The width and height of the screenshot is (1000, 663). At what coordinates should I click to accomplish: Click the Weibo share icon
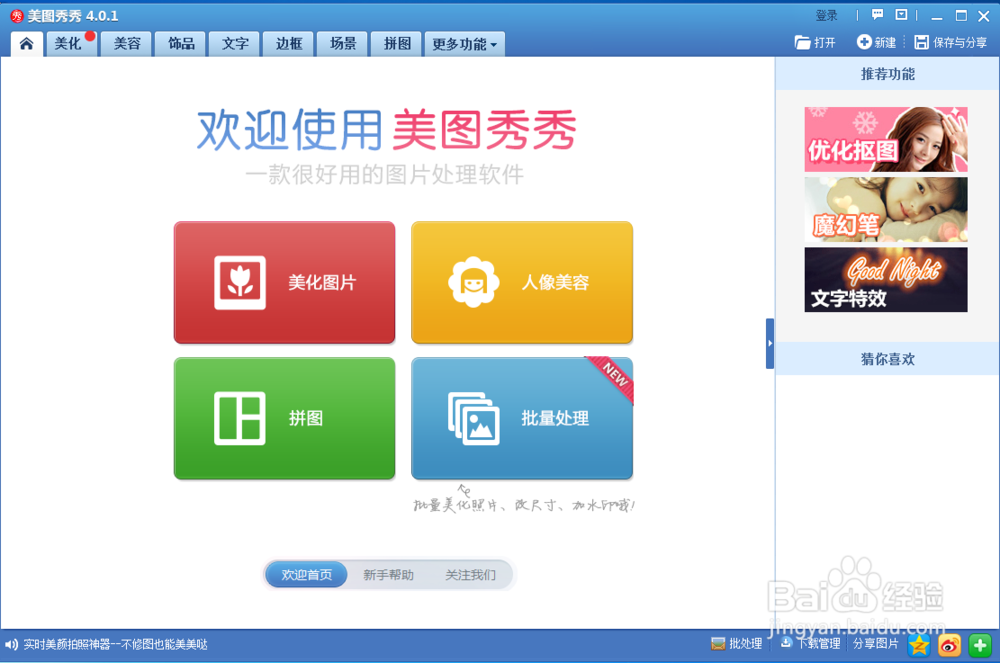click(949, 645)
